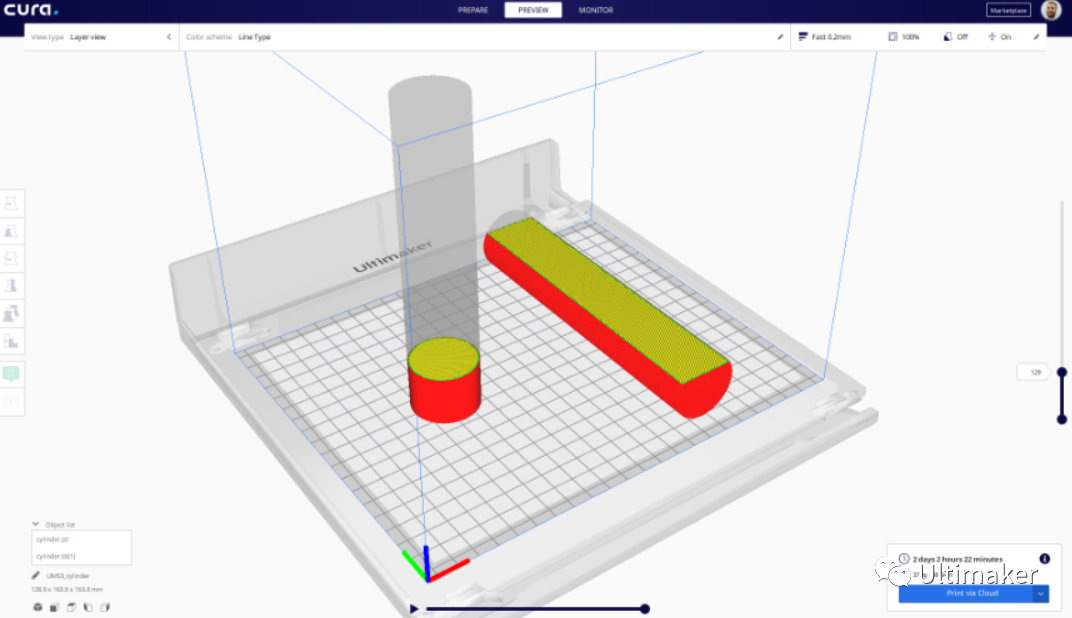
Task: Expand Print via Cloud options arrow
Action: pos(1041,593)
